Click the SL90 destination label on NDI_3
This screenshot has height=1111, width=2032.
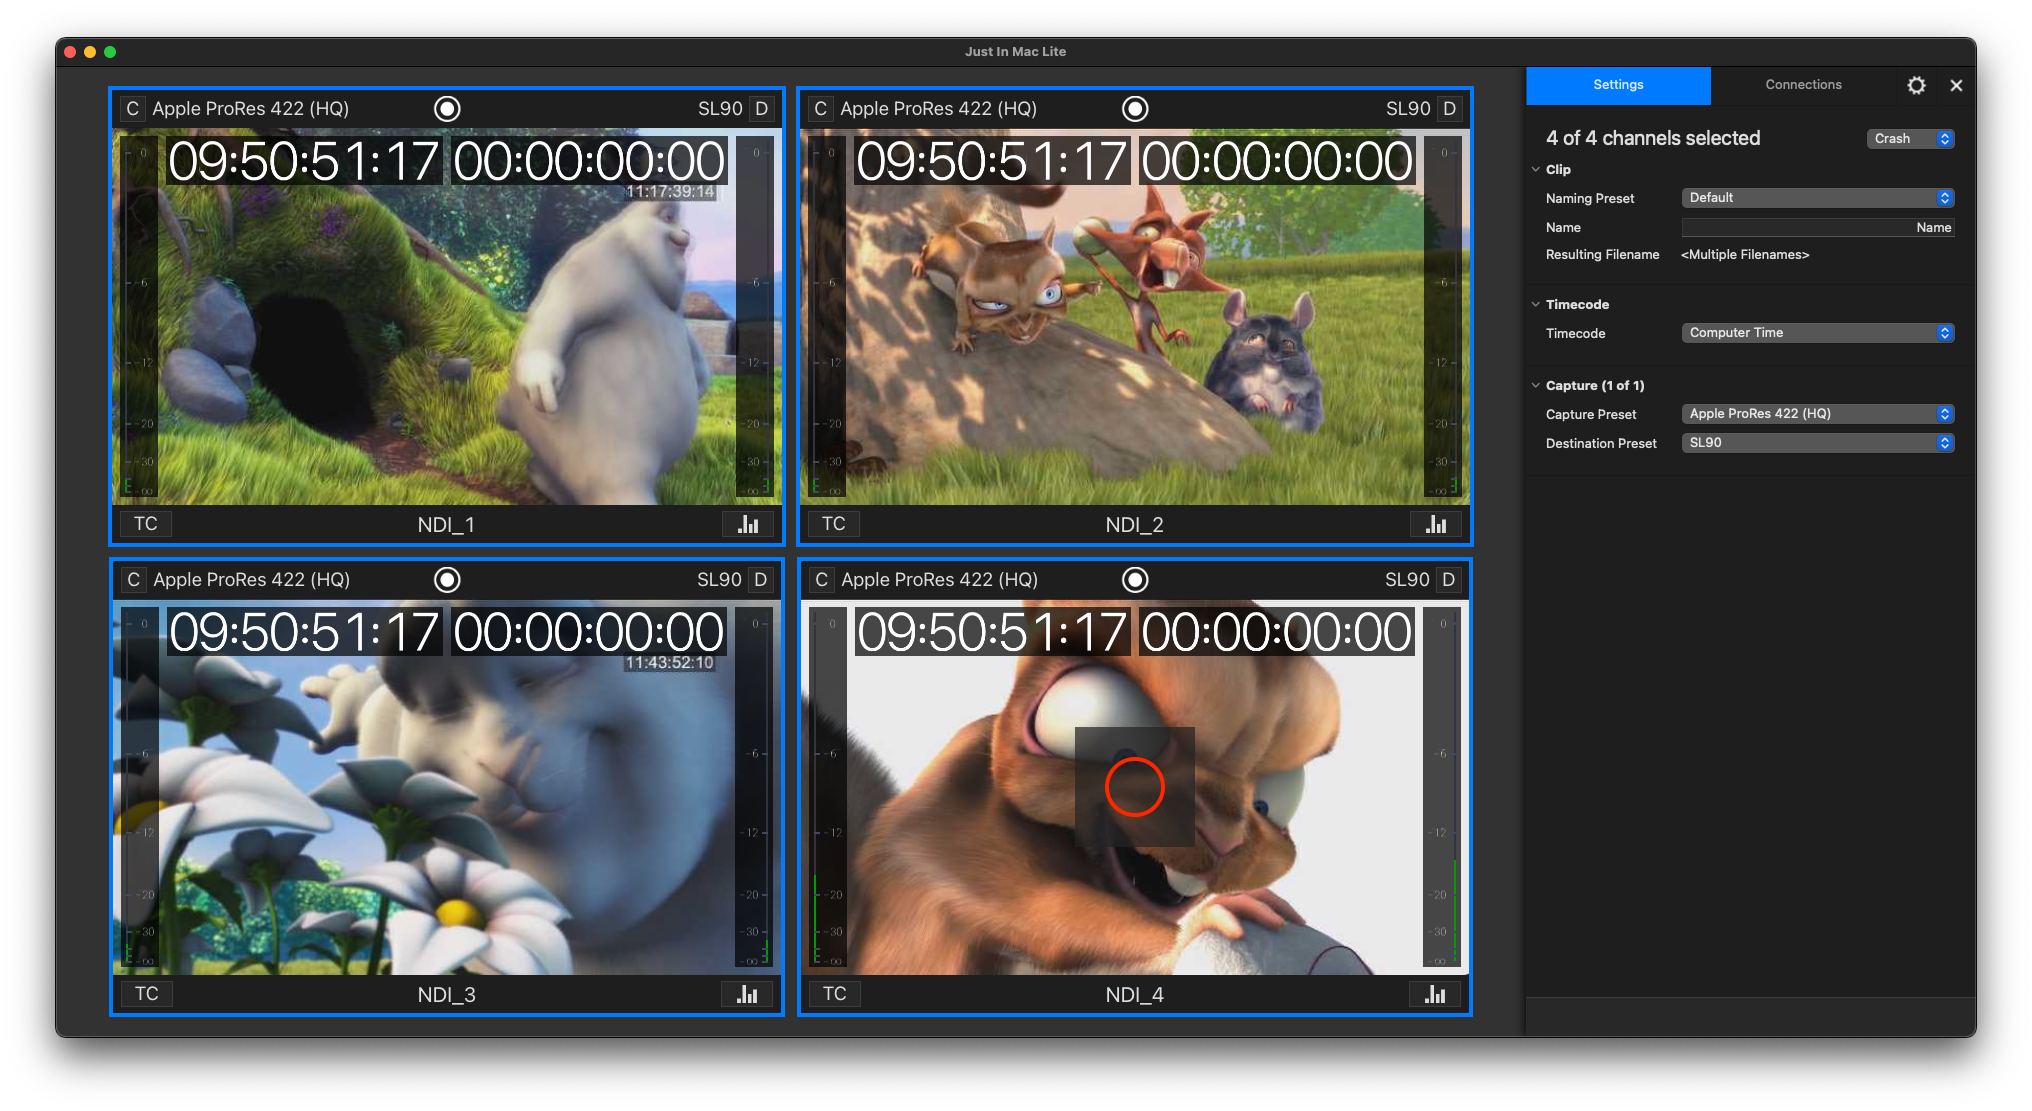(719, 580)
